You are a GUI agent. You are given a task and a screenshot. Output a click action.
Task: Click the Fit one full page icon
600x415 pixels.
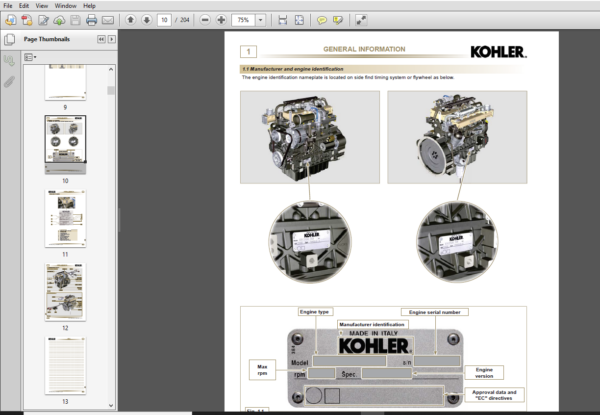[x=299, y=20]
